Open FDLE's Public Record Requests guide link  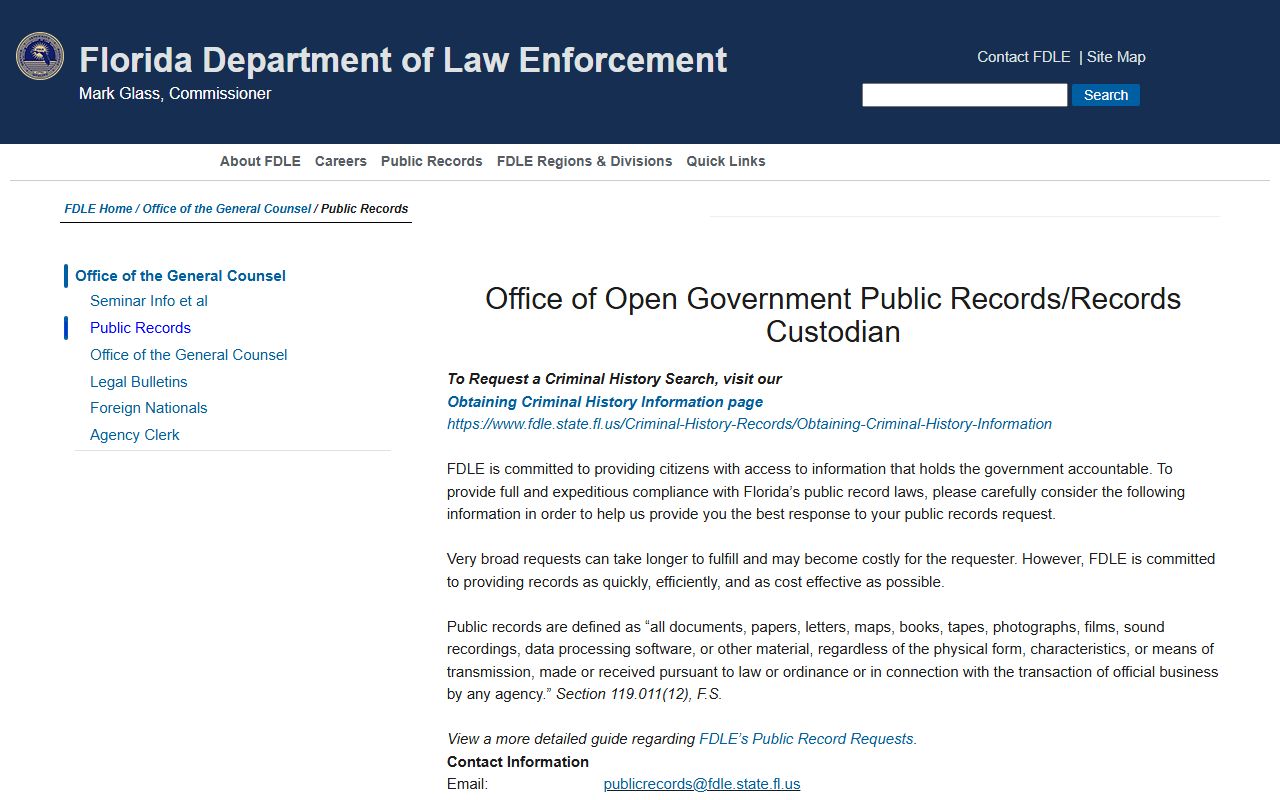pyautogui.click(x=806, y=739)
